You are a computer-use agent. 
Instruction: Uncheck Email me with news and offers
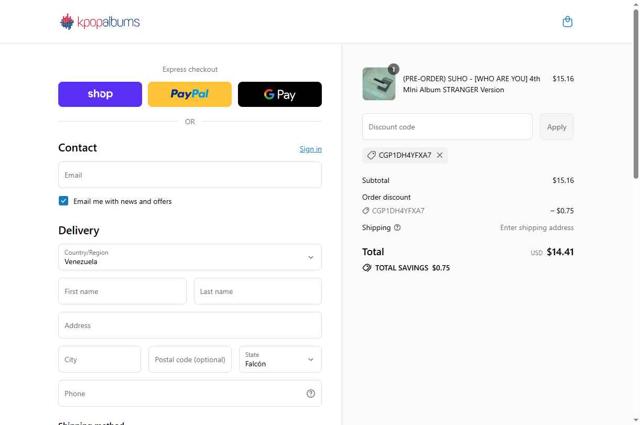pos(63,201)
